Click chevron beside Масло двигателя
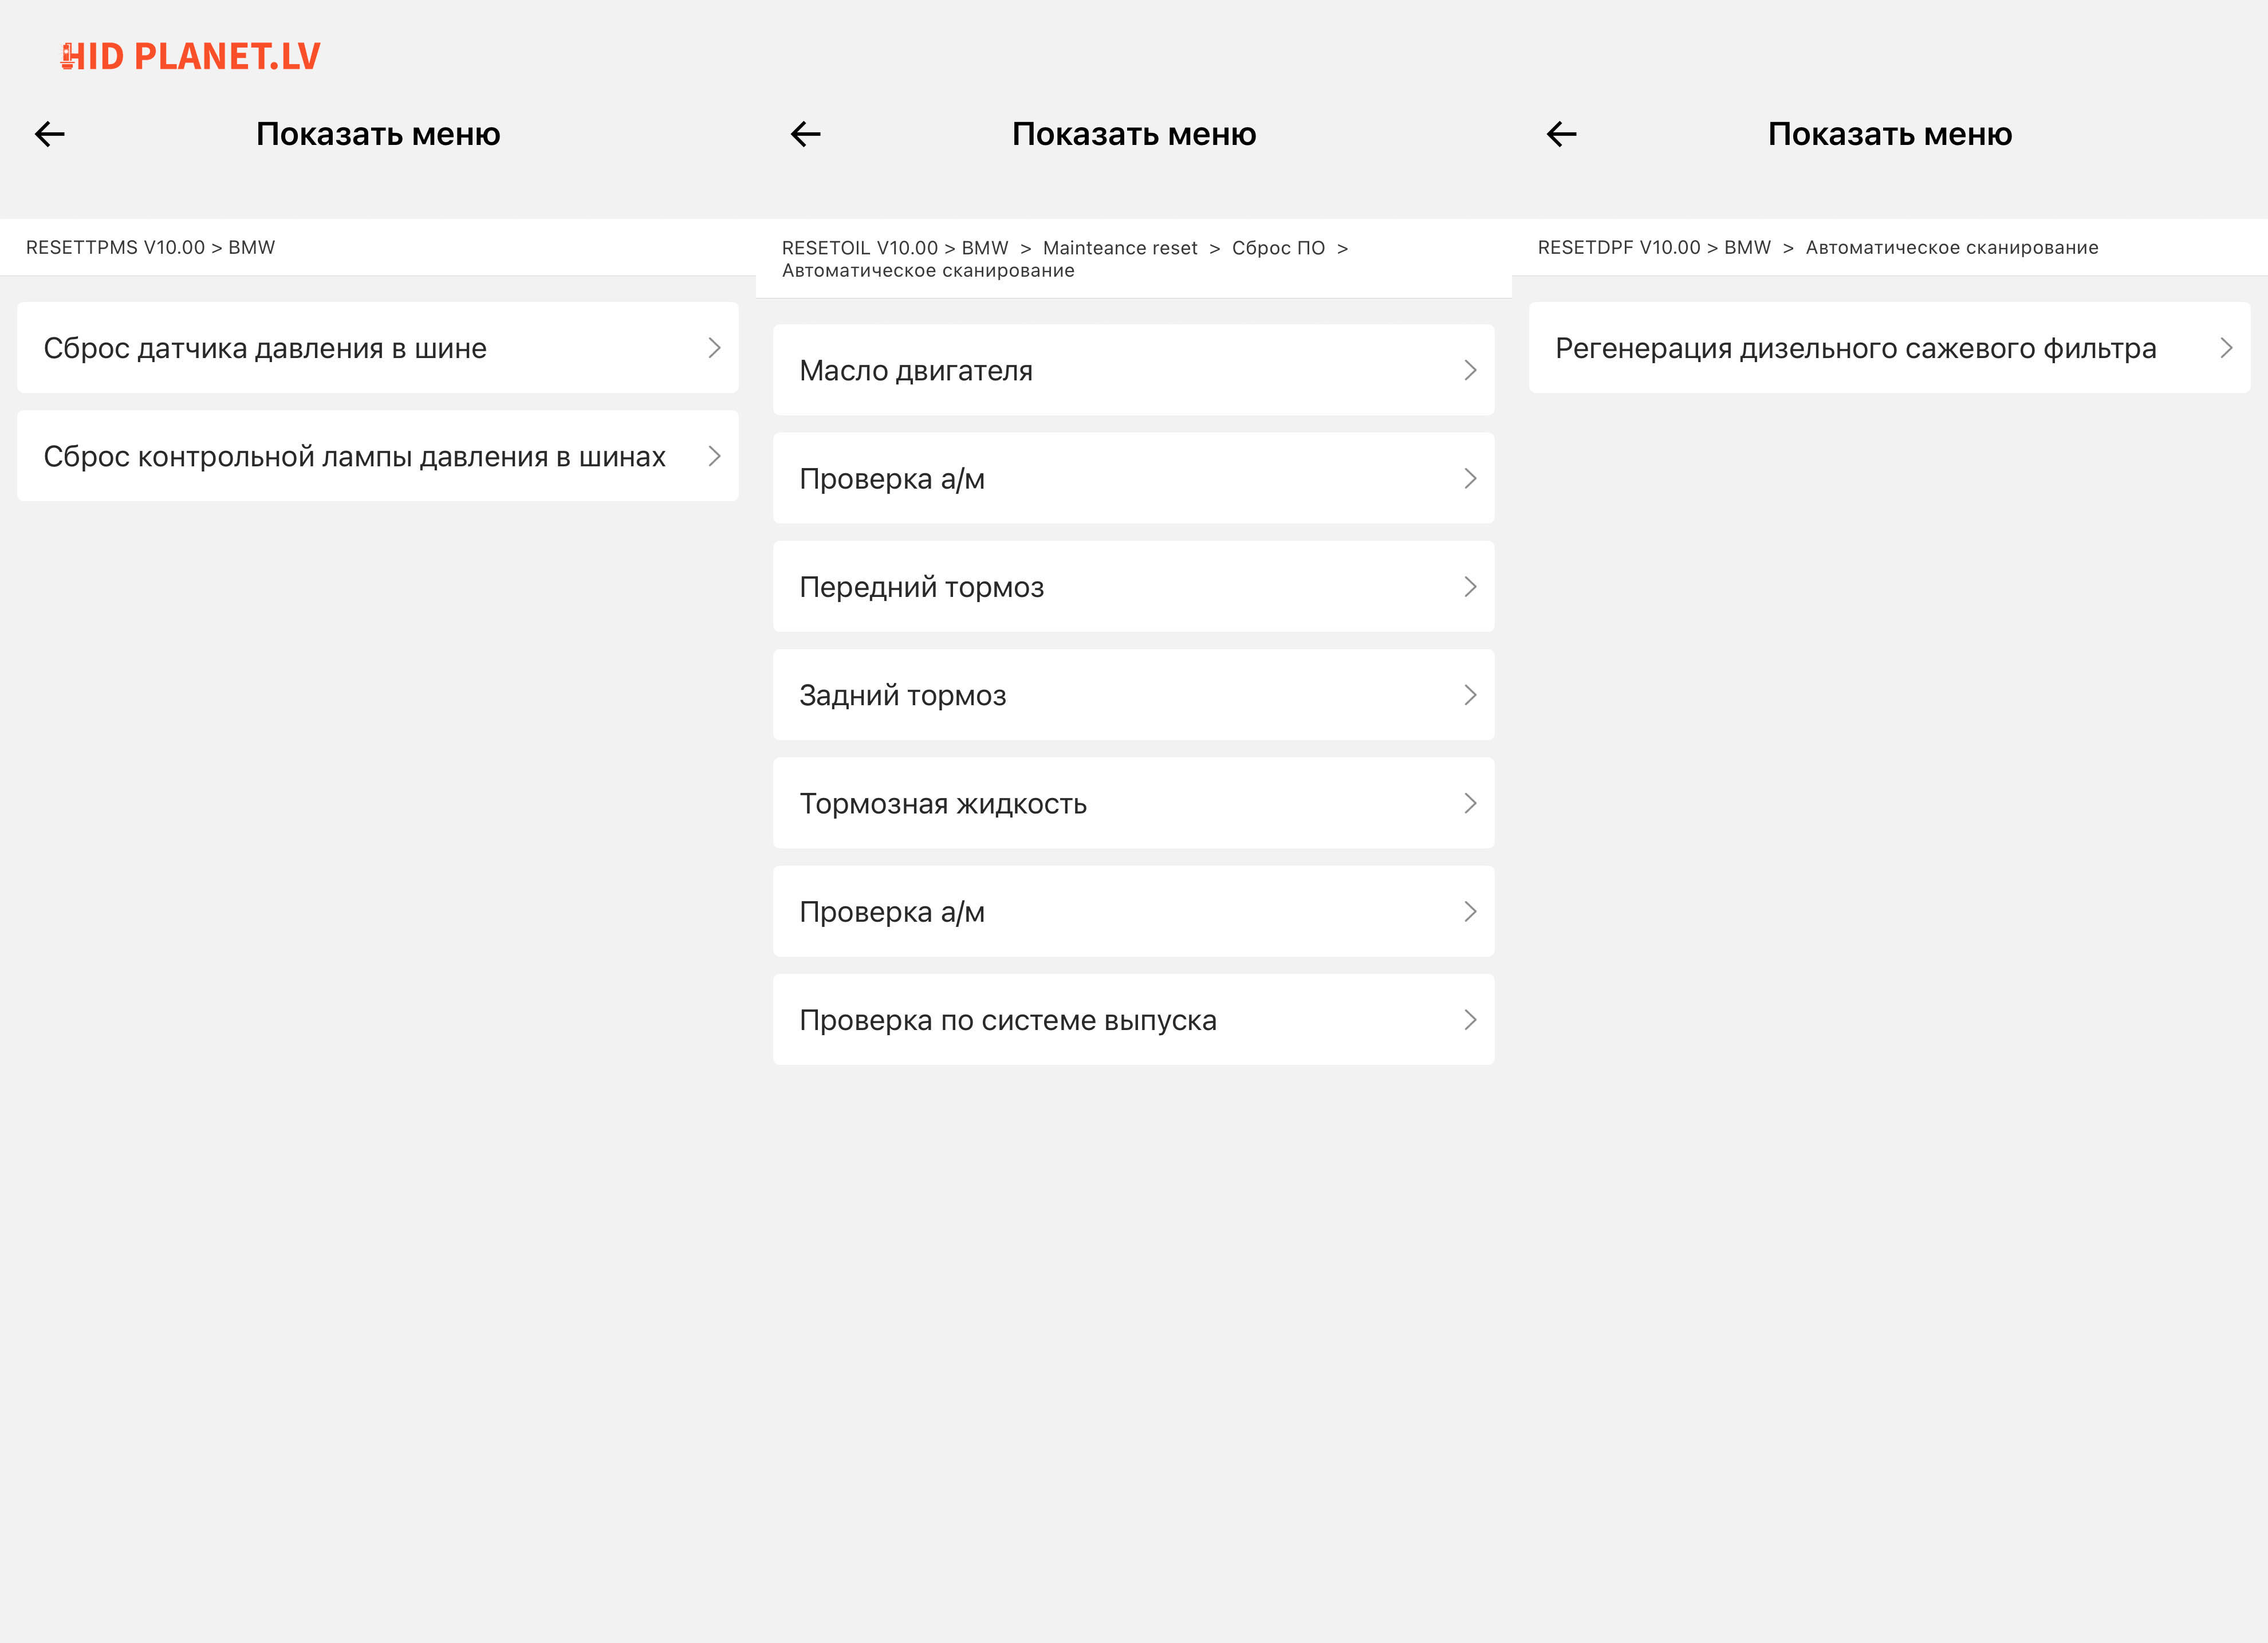Screen dimensions: 2268x1643 click(1470, 370)
